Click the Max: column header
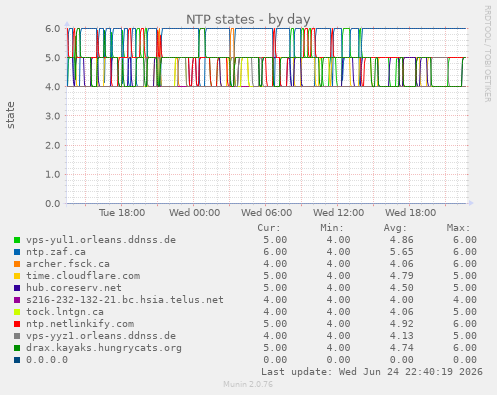 point(458,228)
